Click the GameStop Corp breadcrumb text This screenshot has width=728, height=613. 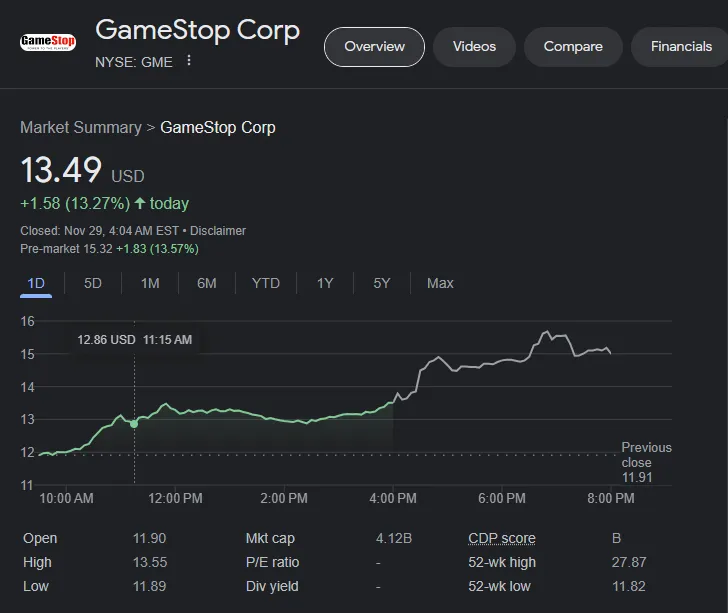(218, 127)
